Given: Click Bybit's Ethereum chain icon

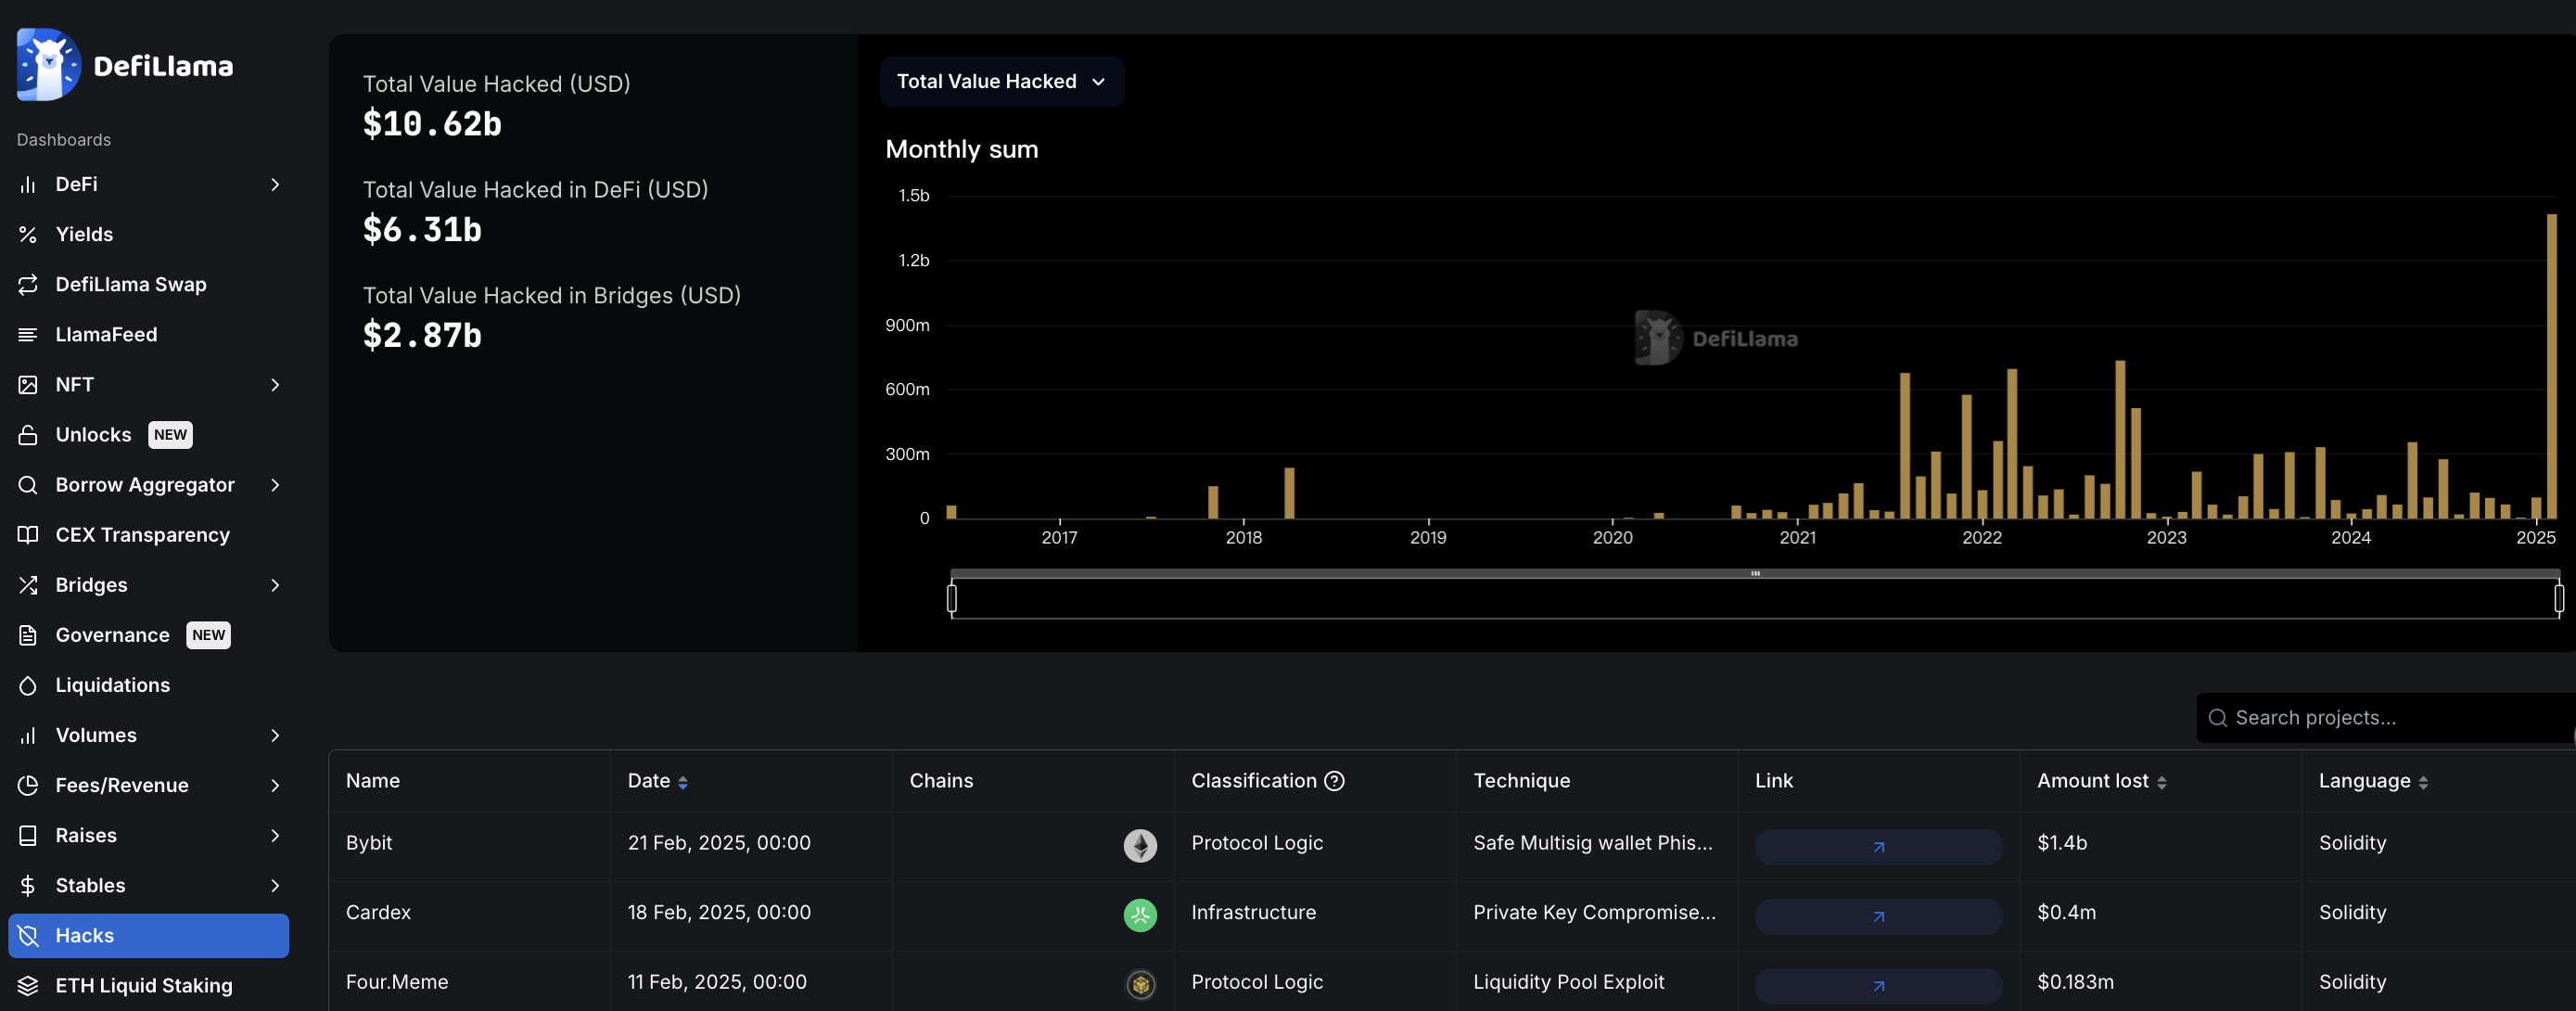Looking at the screenshot, I should click(x=1140, y=845).
